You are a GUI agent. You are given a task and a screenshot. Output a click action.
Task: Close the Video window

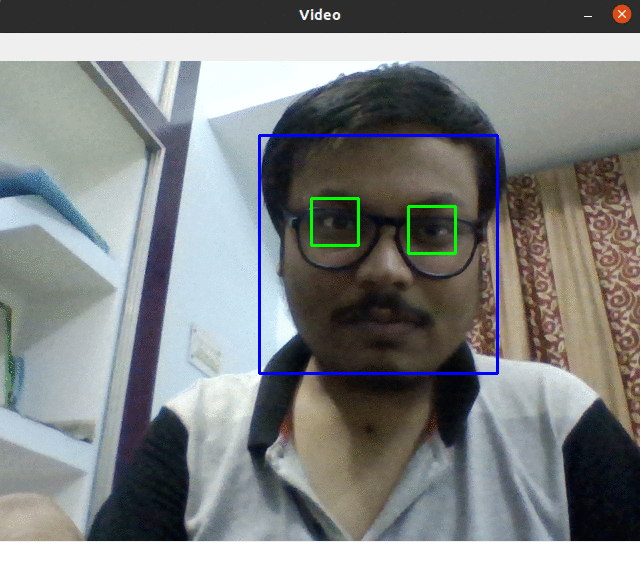coord(621,14)
